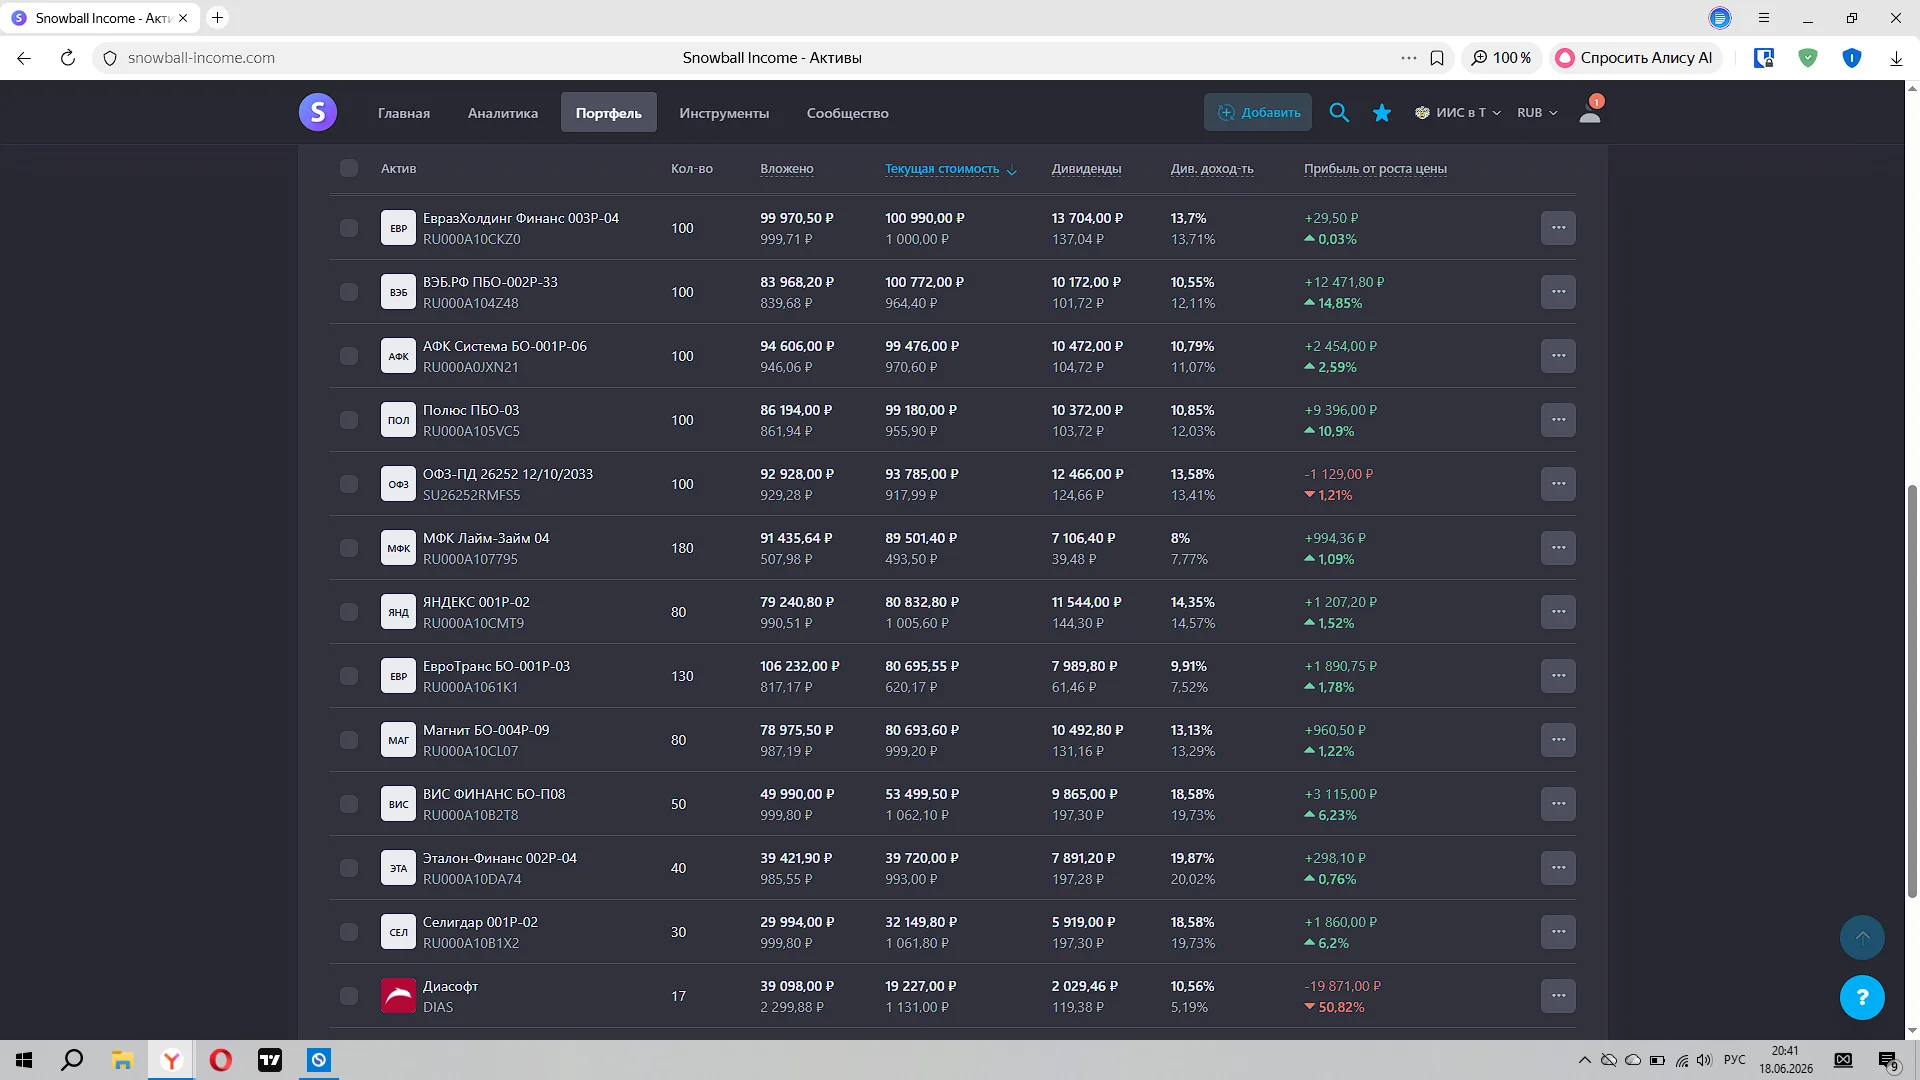Screen dimensions: 1920x1080
Task: Sort by Дивиденды column header
Action: coord(1086,169)
